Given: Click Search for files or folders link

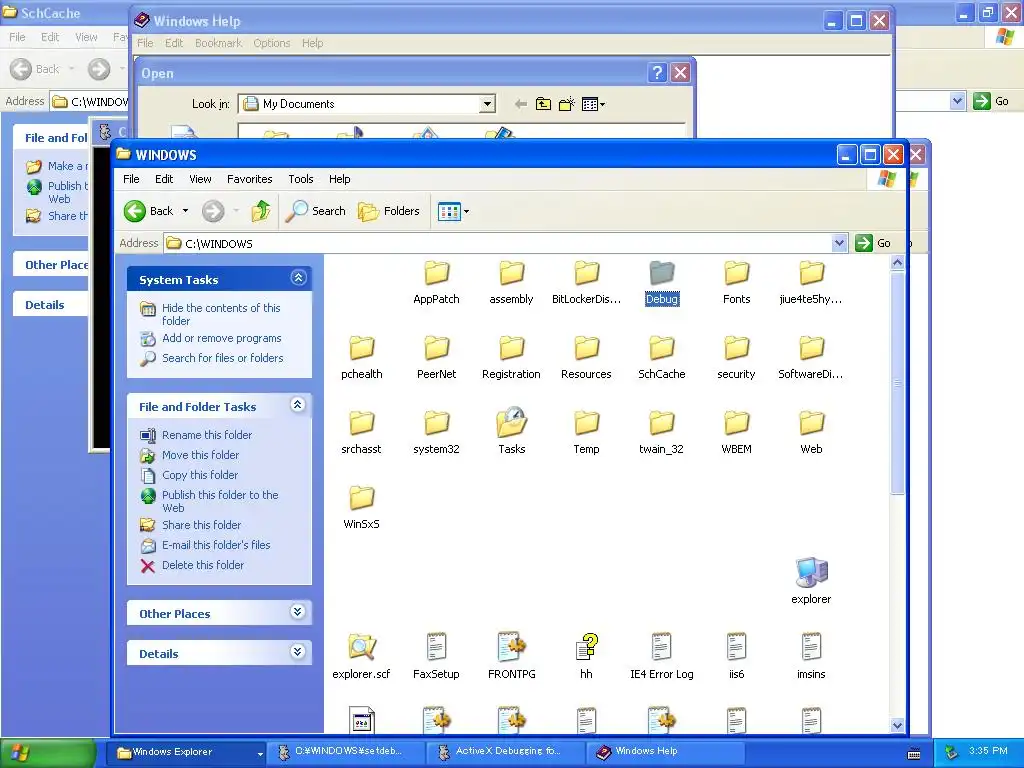Looking at the screenshot, I should 223,358.
